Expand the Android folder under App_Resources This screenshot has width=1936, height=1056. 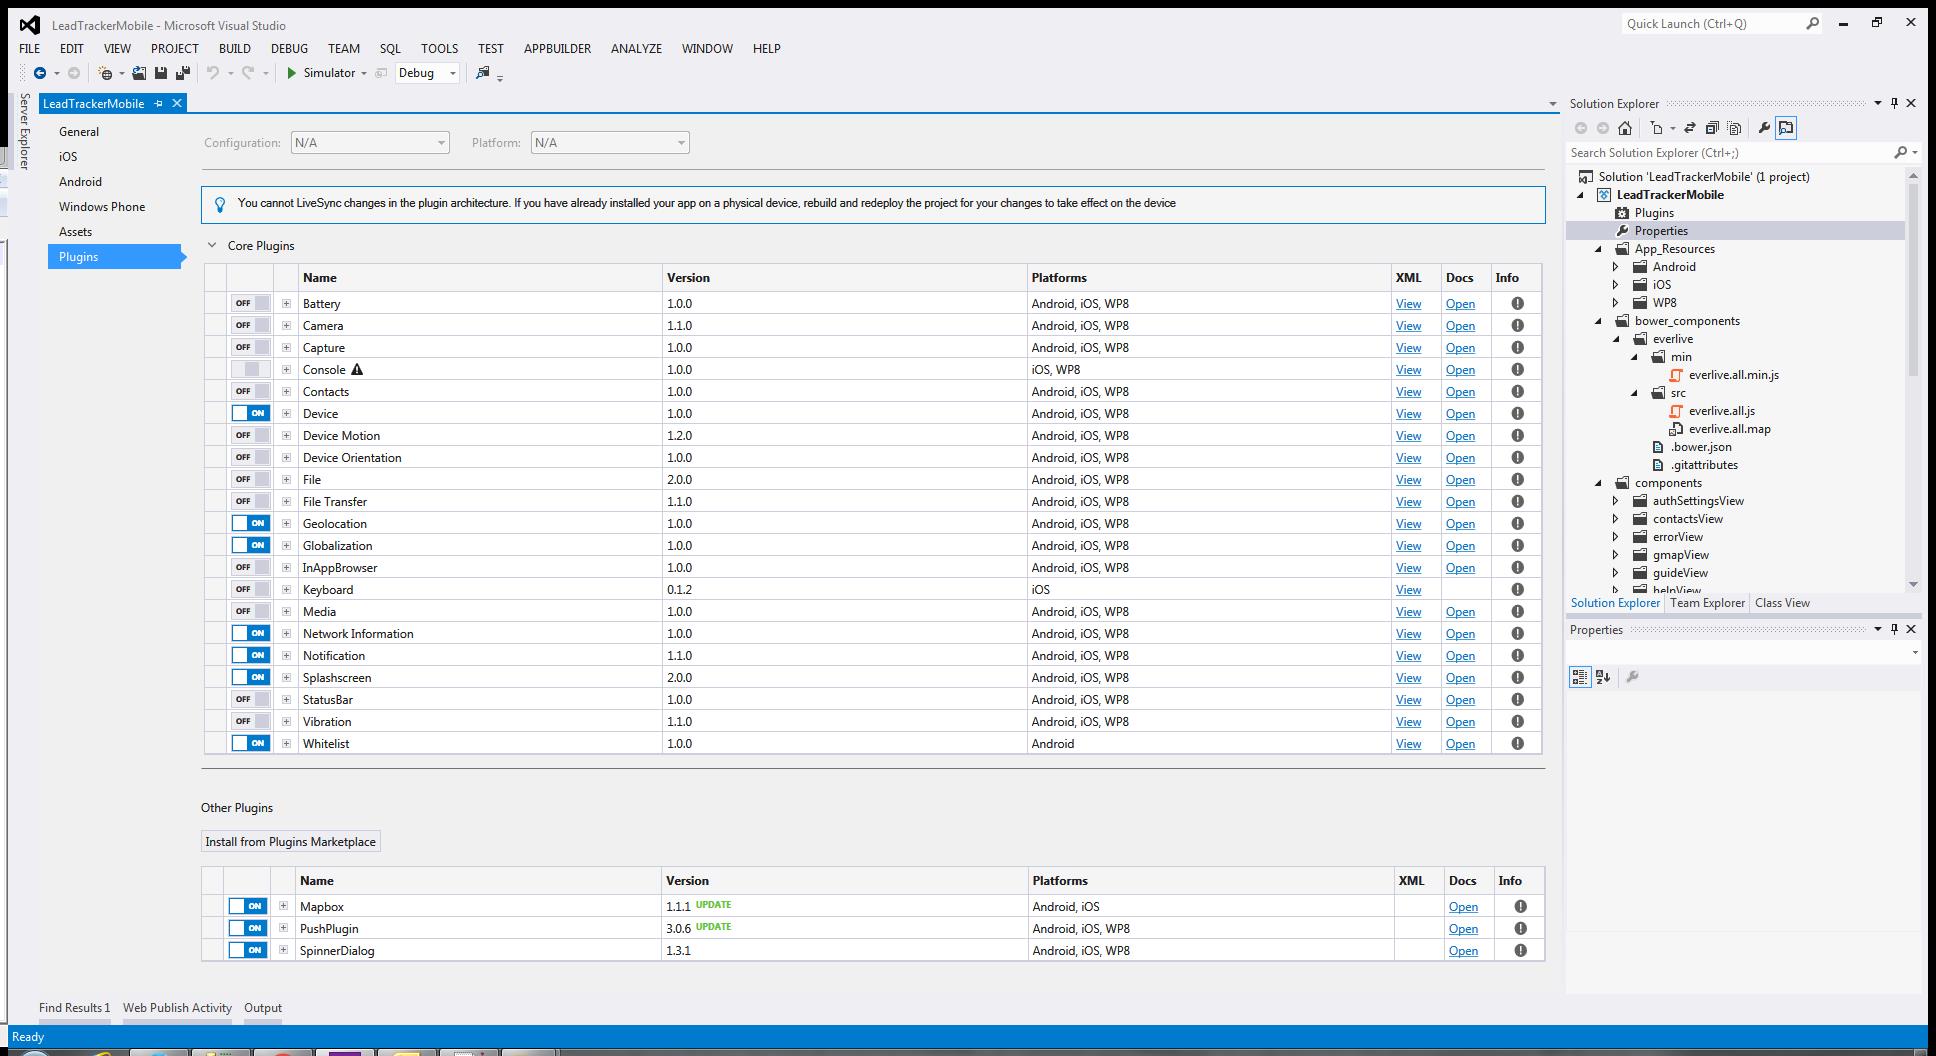click(1616, 267)
